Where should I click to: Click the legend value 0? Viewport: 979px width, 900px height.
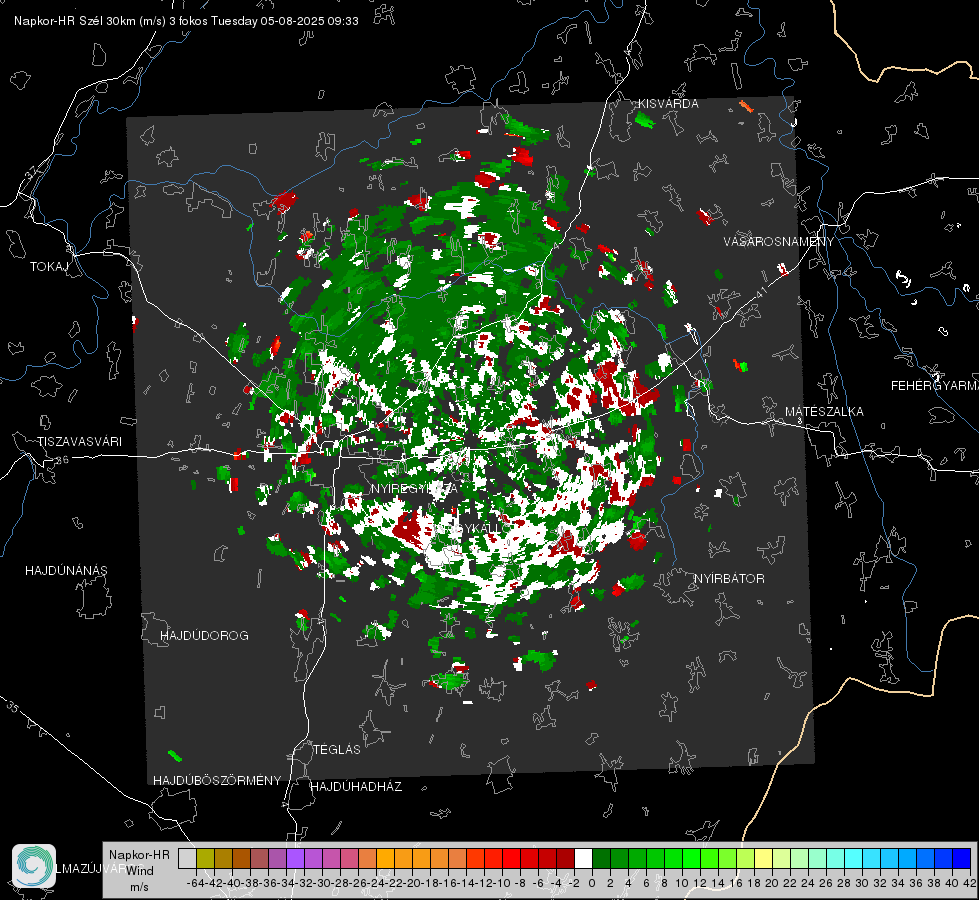click(x=592, y=883)
